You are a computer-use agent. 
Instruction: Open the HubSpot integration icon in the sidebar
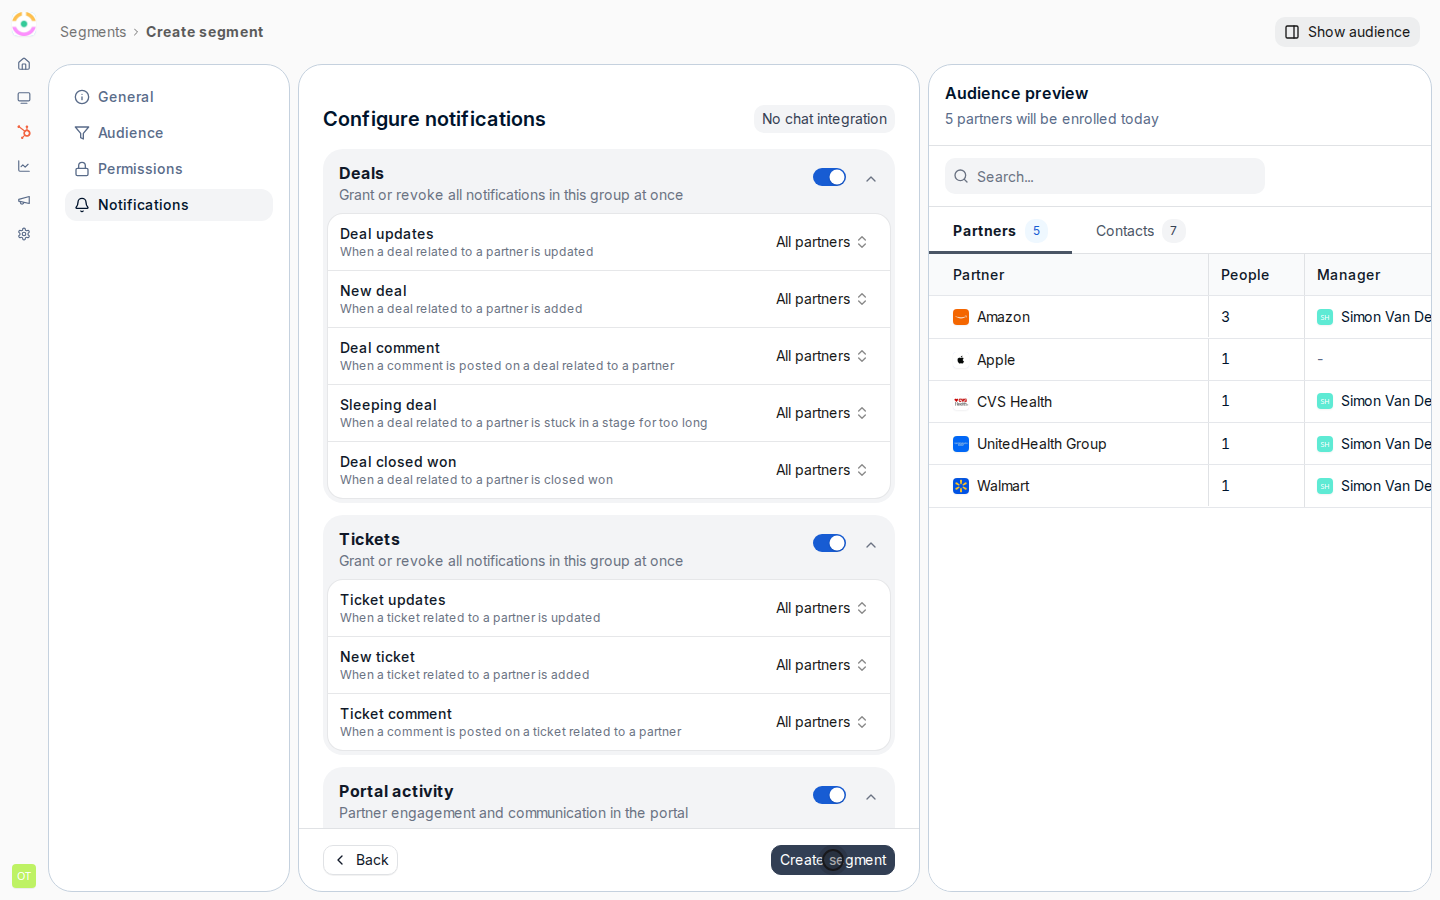[x=24, y=132]
